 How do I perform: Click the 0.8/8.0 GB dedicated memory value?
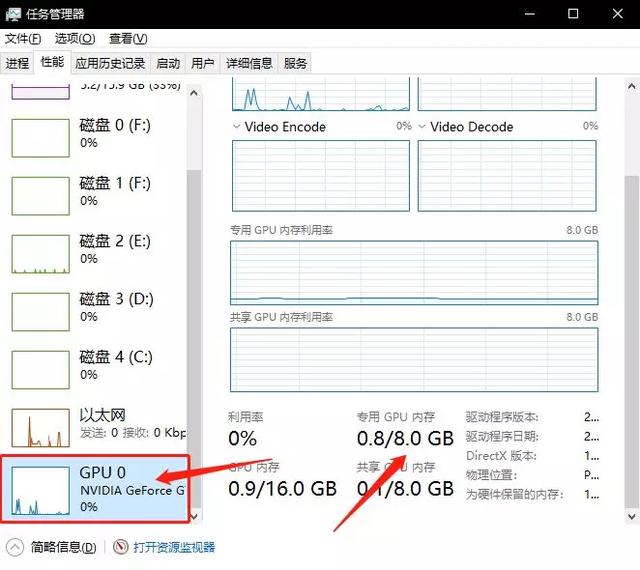point(405,438)
